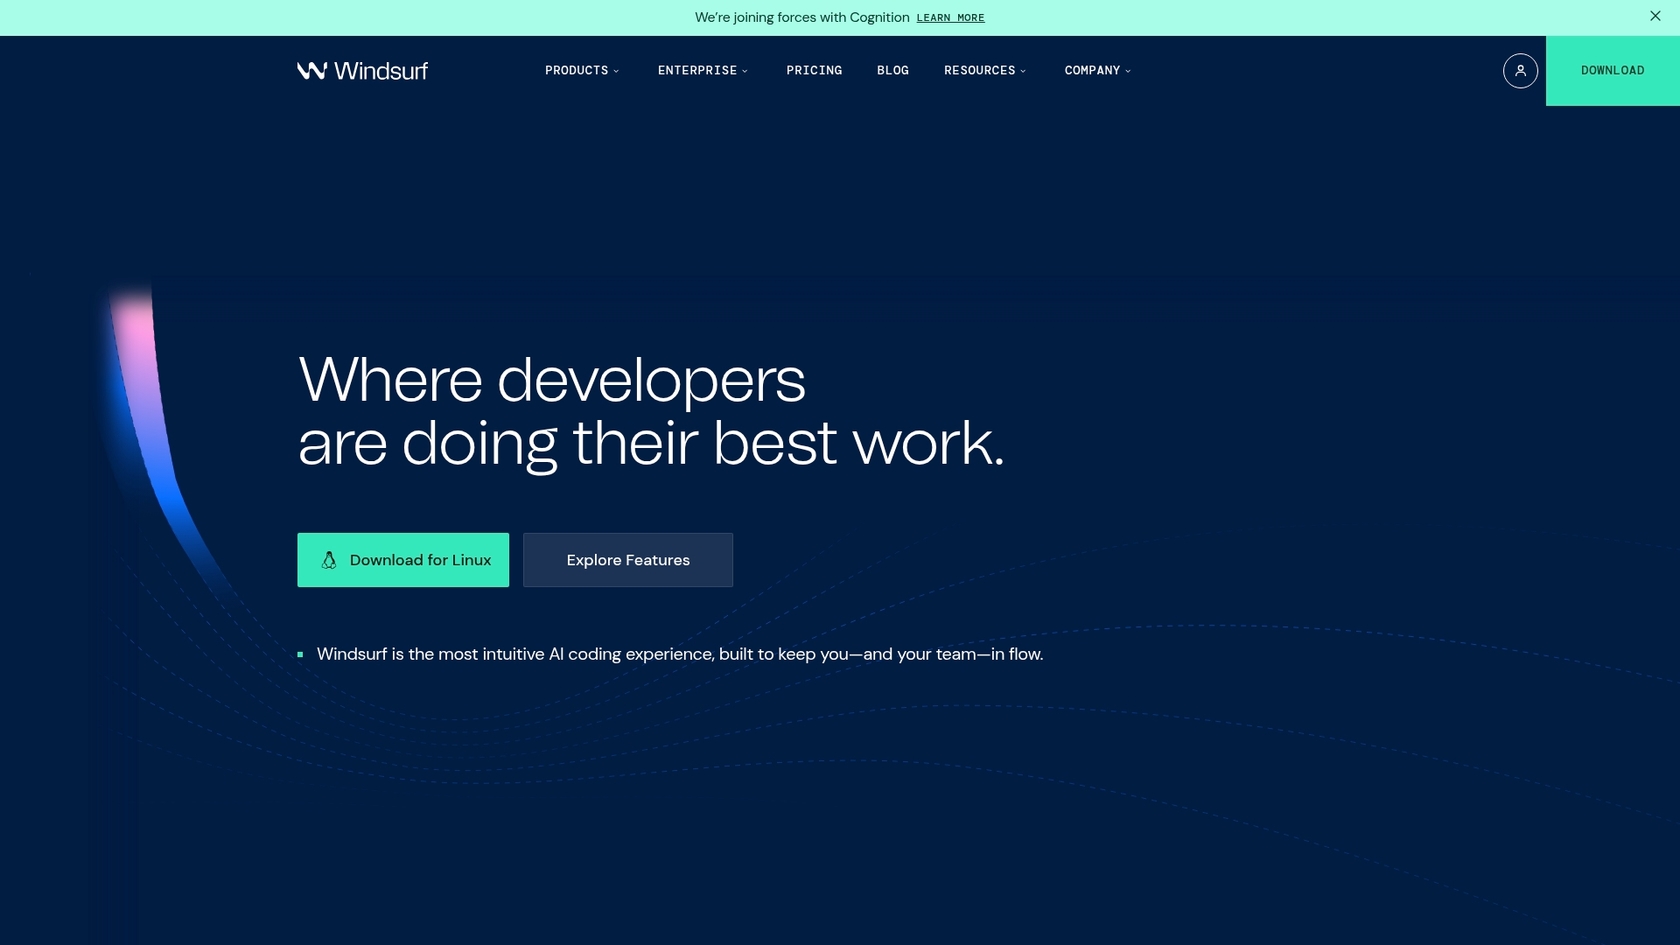Click the Company chevron arrow

[1128, 71]
